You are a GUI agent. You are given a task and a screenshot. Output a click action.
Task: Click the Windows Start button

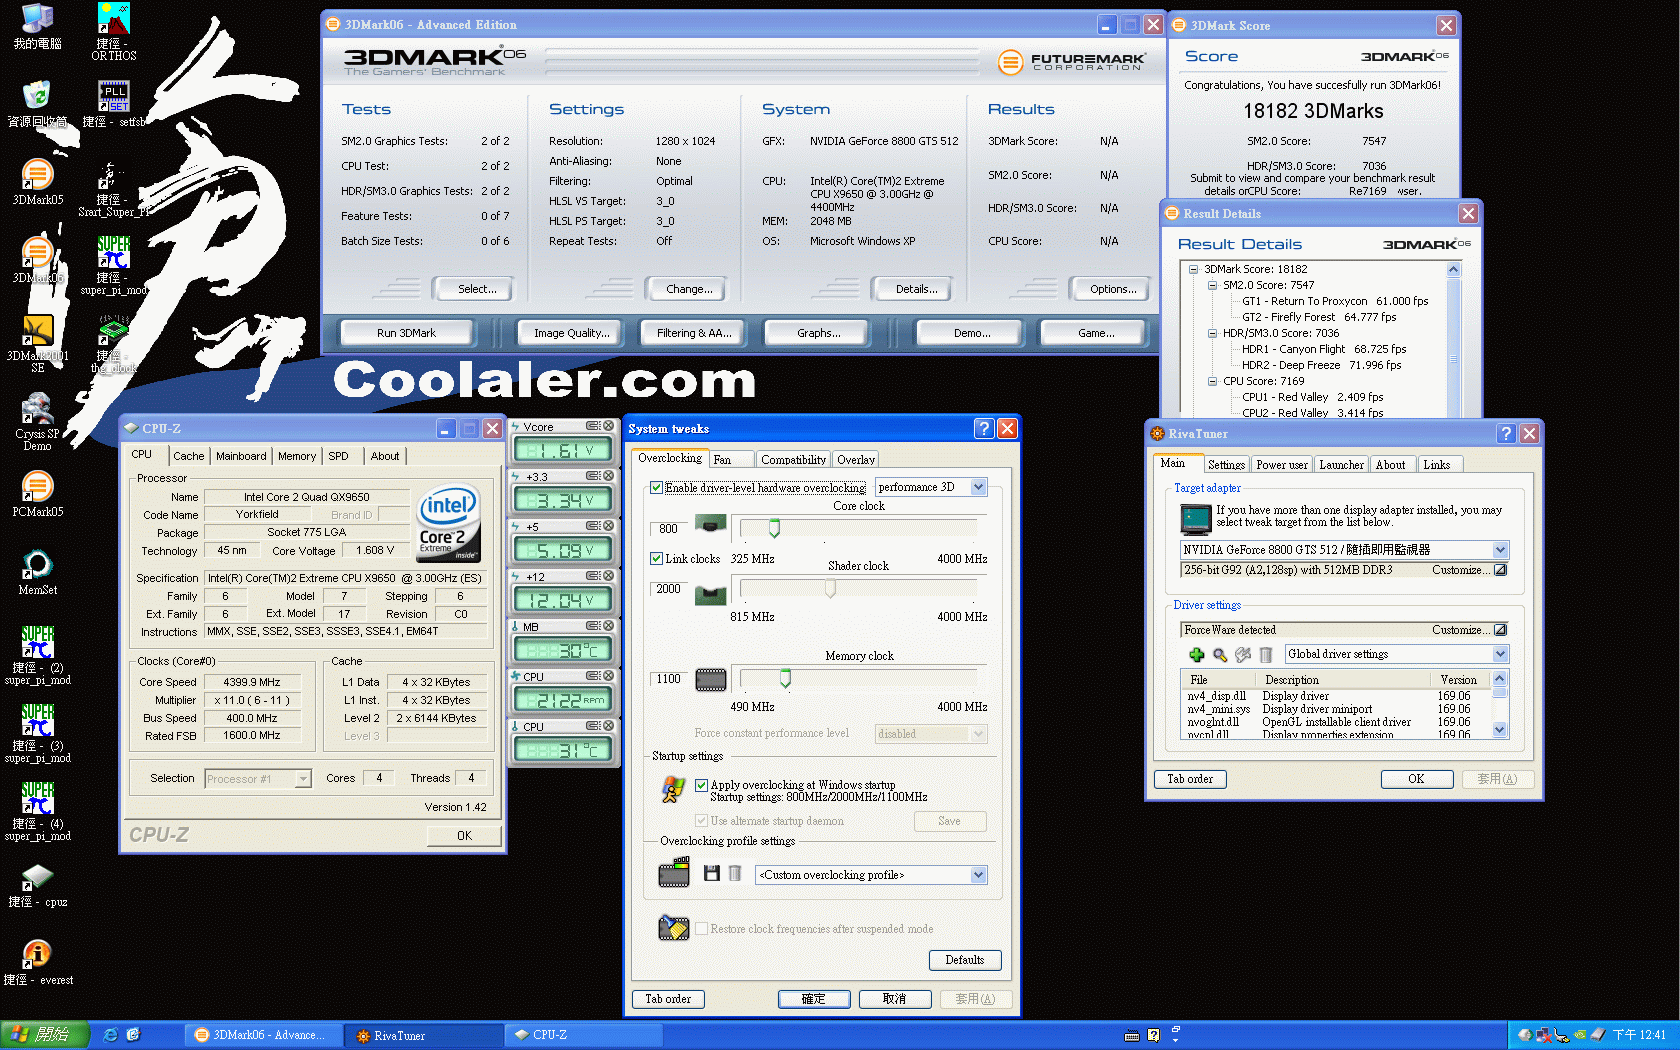pos(45,1035)
